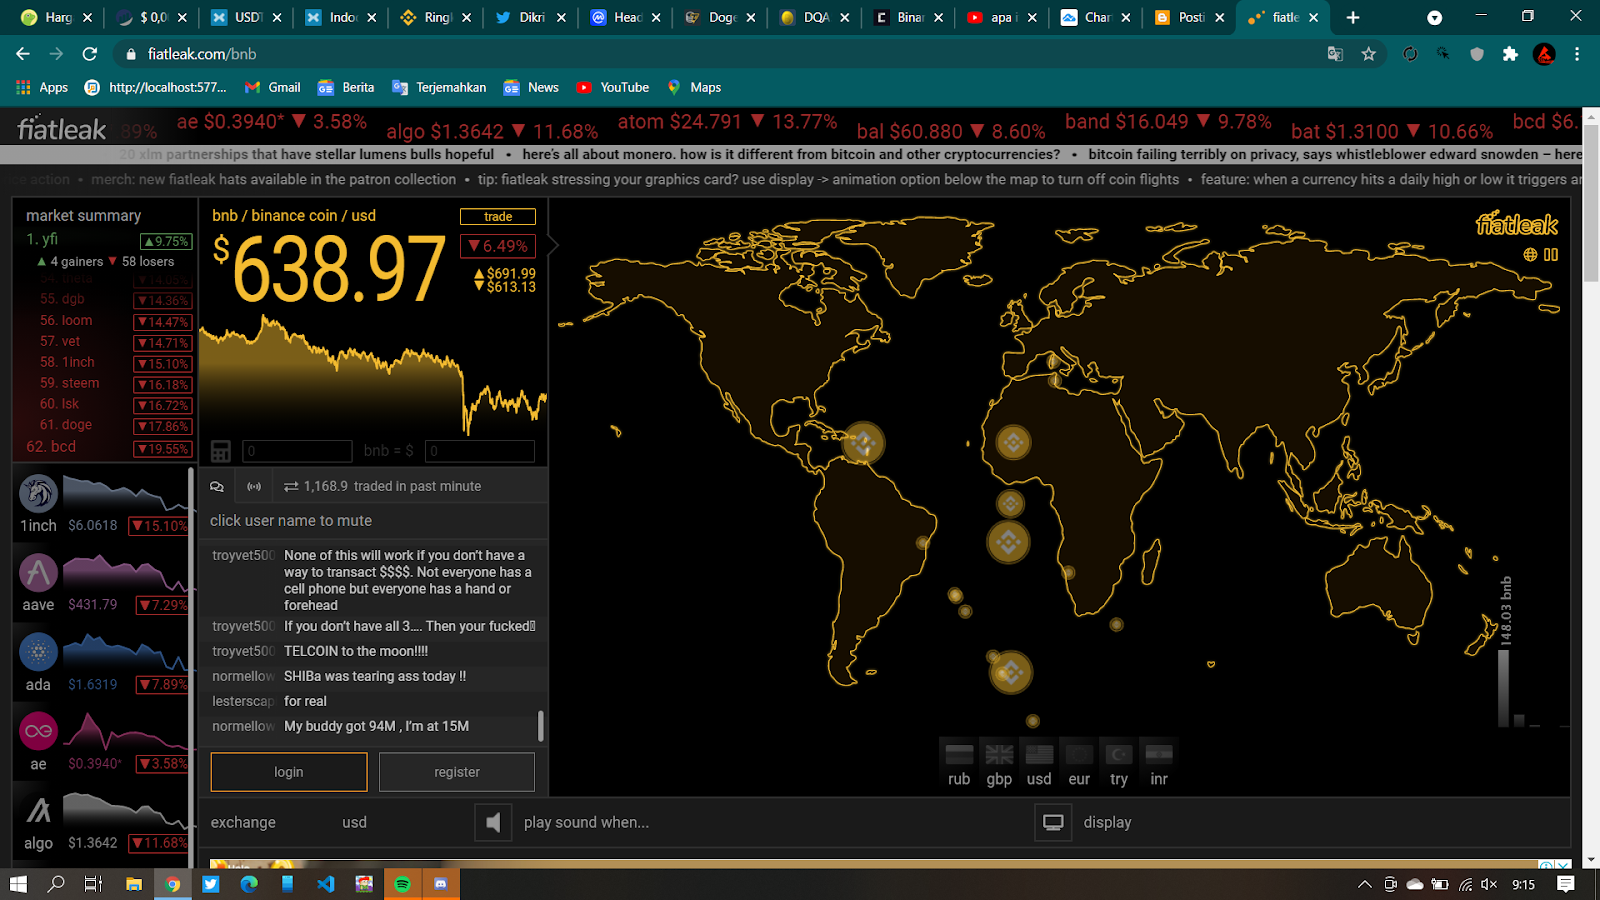Click the translate page icon in the address bar
The width and height of the screenshot is (1600, 900).
(1335, 54)
